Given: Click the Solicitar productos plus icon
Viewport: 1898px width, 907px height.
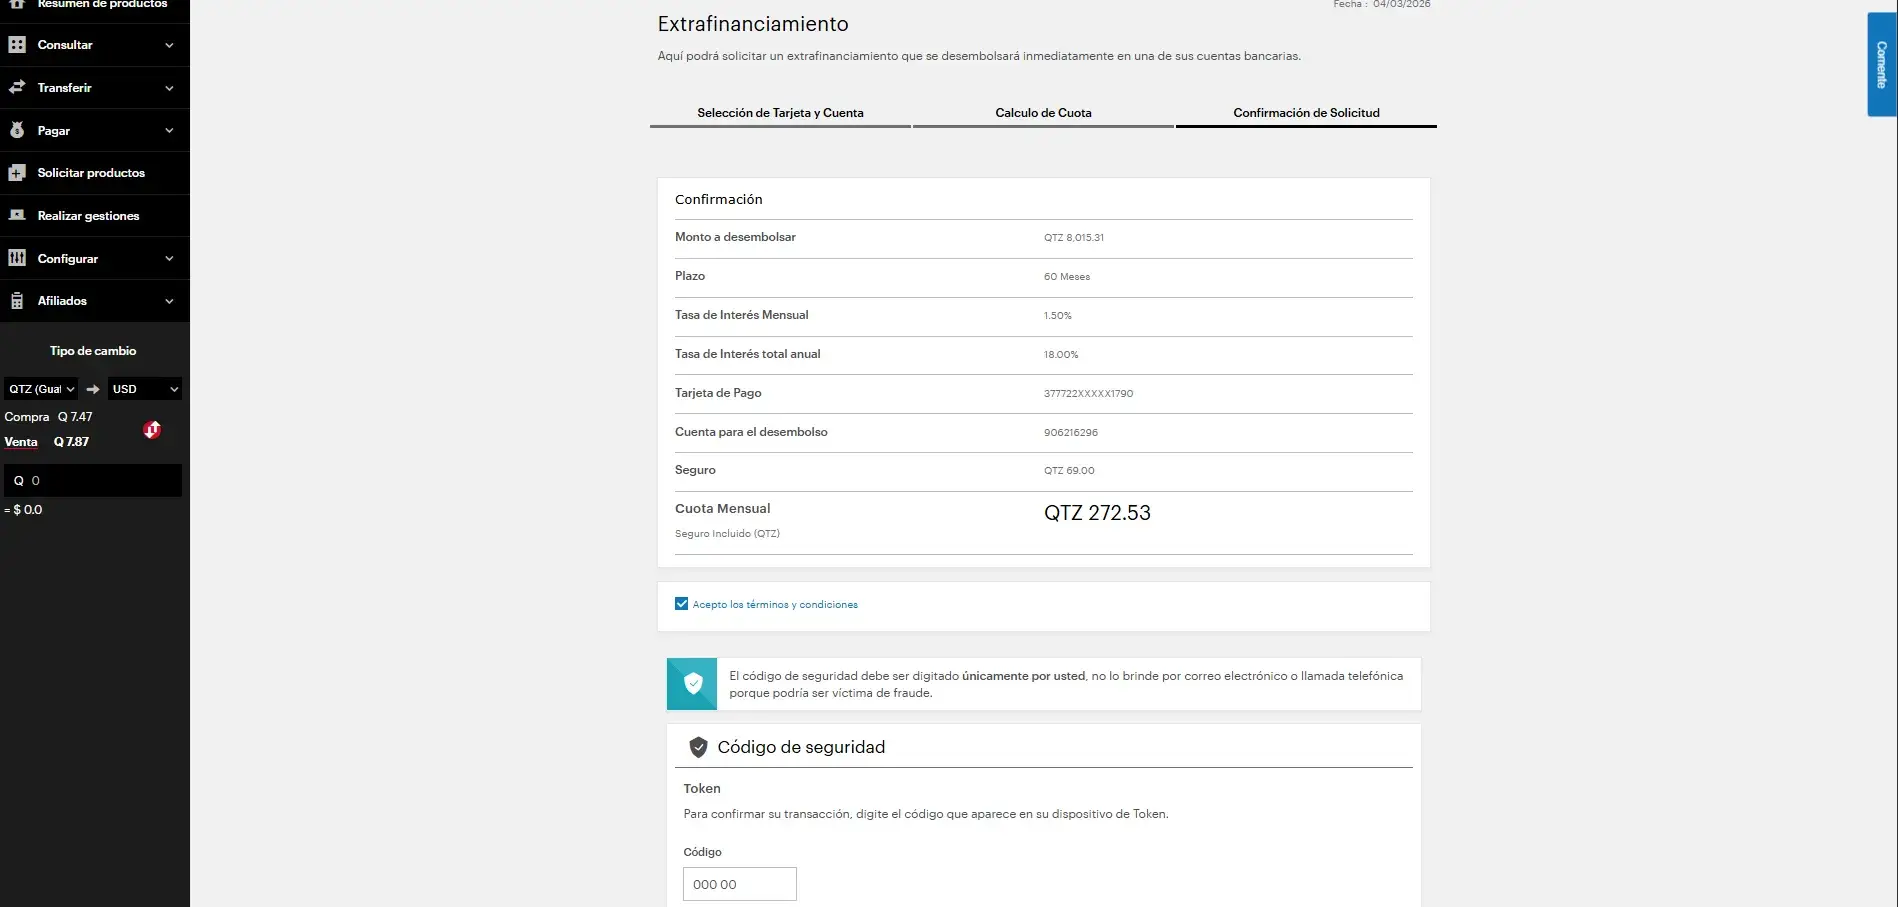Looking at the screenshot, I should (x=17, y=173).
